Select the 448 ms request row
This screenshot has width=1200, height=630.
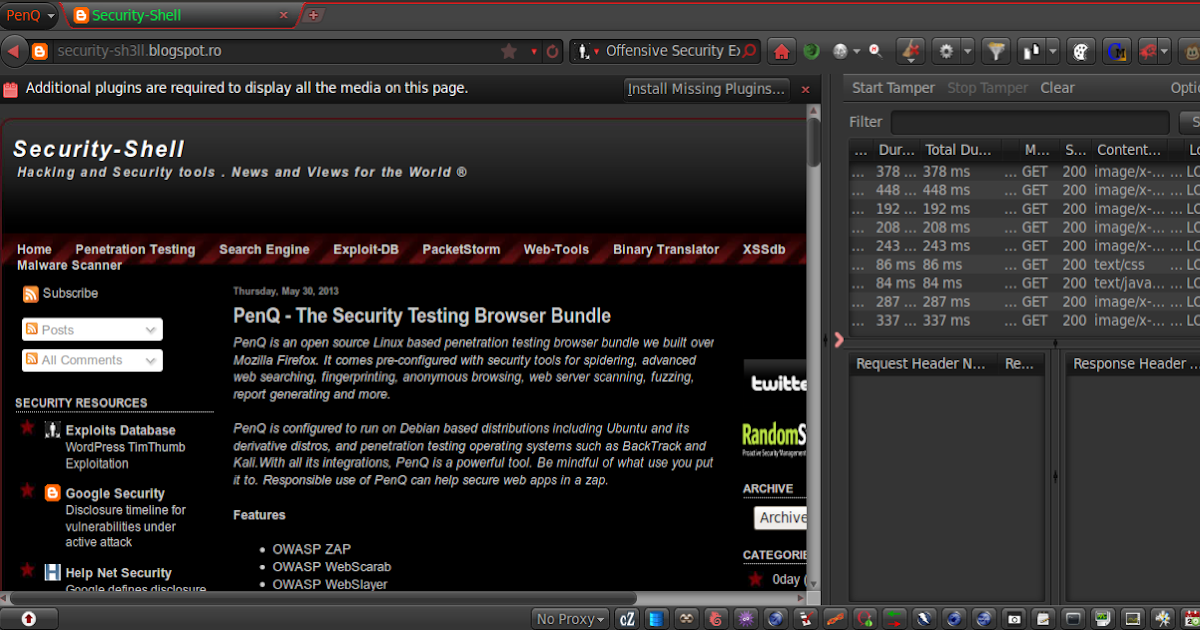tap(1024, 190)
